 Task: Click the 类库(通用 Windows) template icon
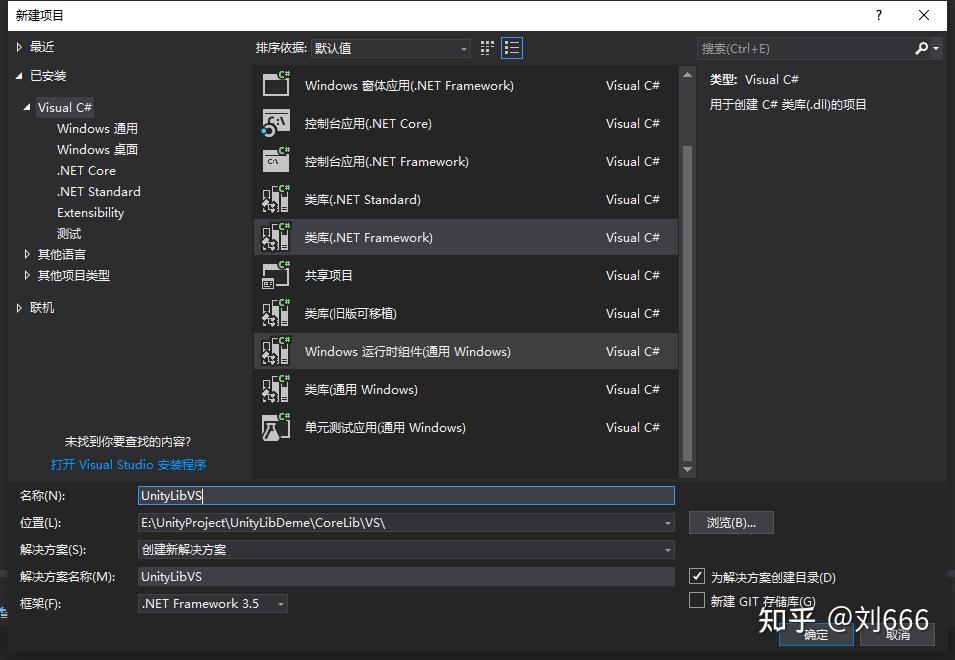276,388
